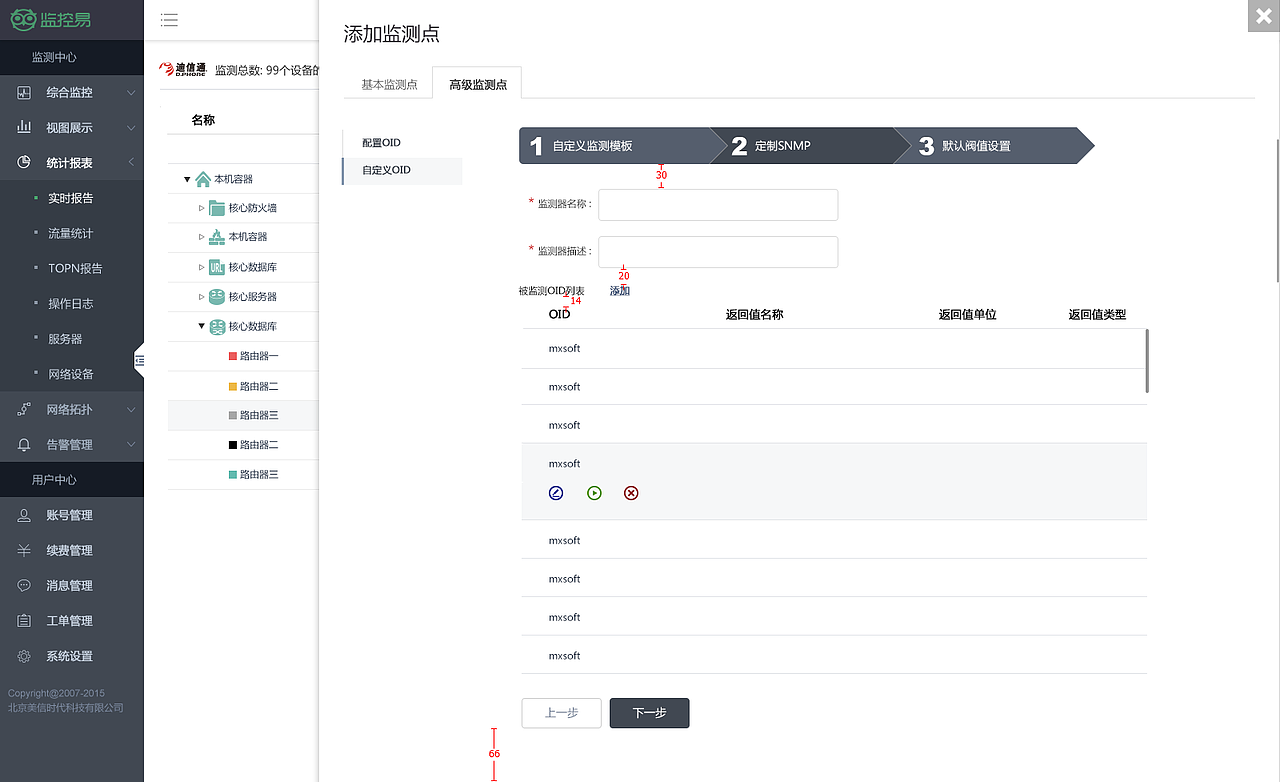
Task: Open the 服务器 submenu item
Action: coord(65,339)
